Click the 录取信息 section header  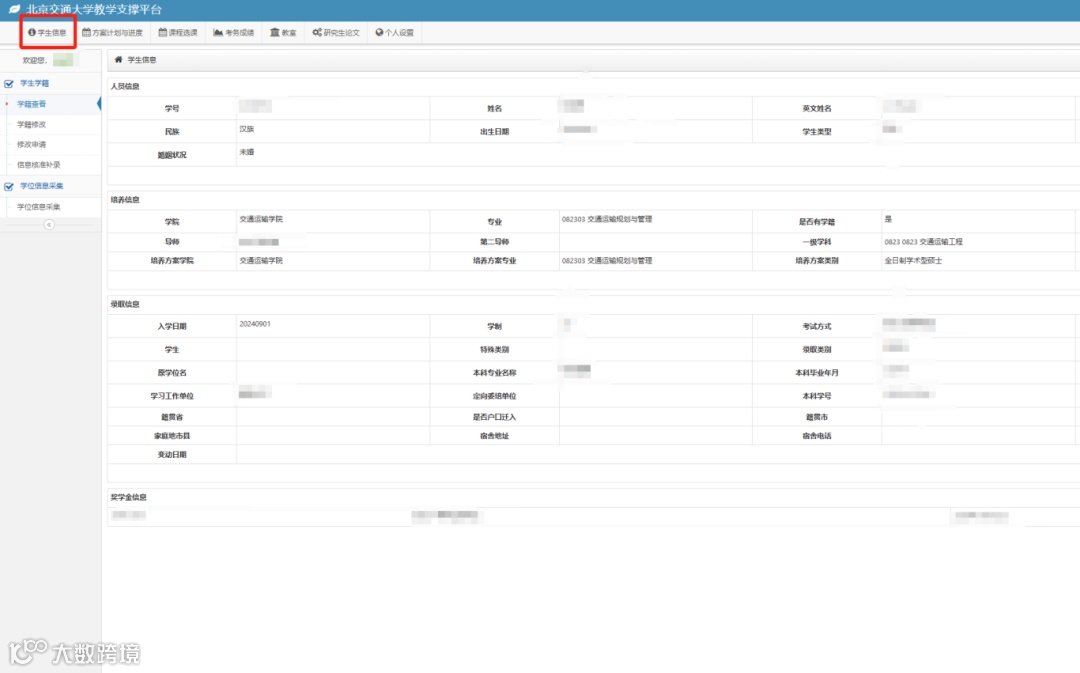pyautogui.click(x=125, y=304)
